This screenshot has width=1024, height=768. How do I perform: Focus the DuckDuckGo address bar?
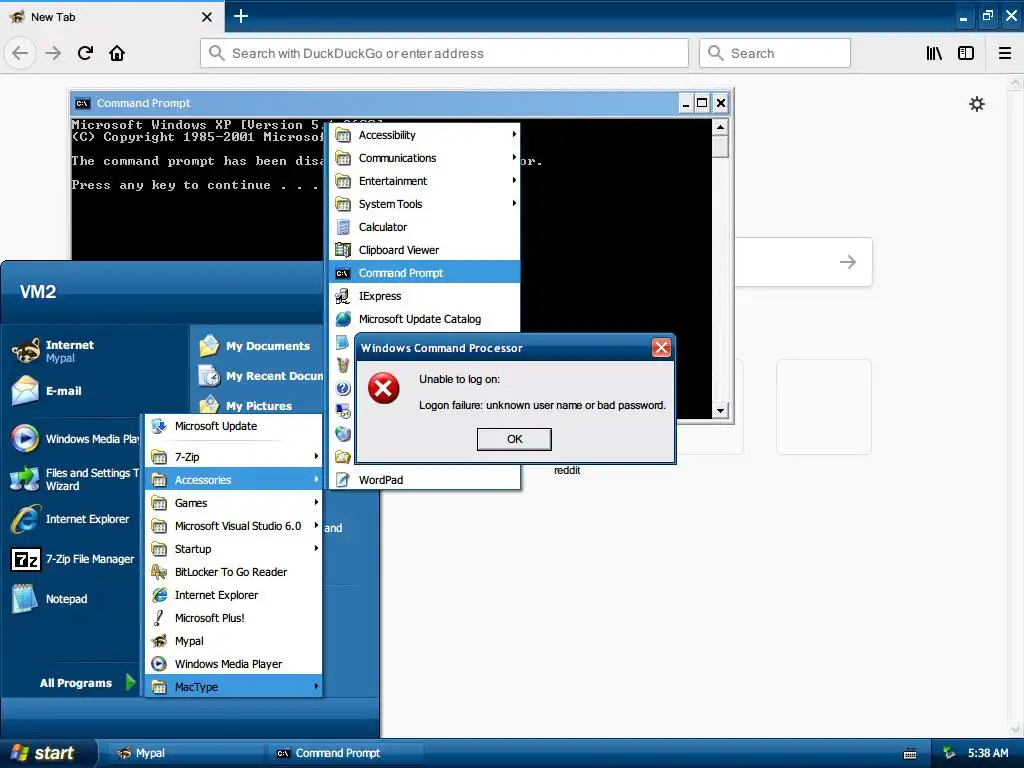pos(444,53)
